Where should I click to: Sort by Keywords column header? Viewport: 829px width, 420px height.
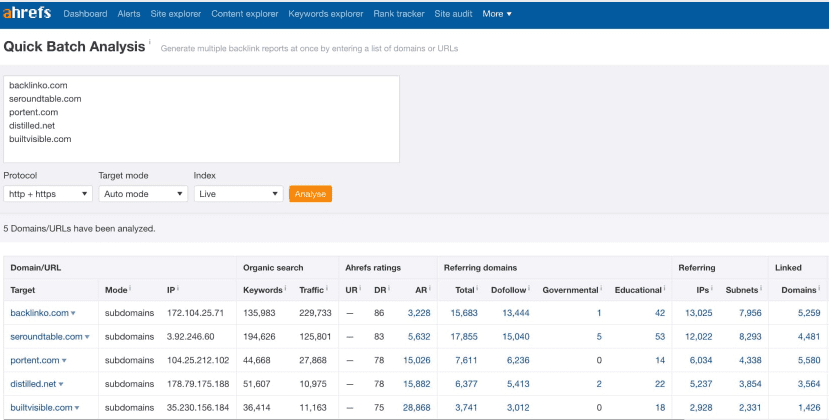(263, 290)
